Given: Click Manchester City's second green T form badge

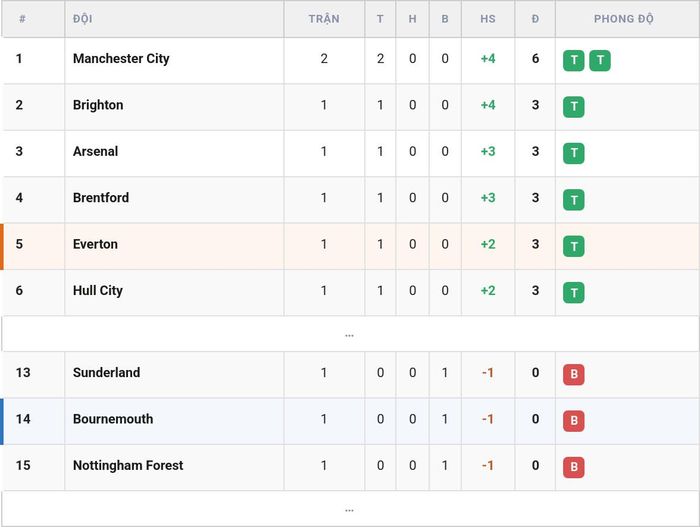Looking at the screenshot, I should click(x=600, y=60).
